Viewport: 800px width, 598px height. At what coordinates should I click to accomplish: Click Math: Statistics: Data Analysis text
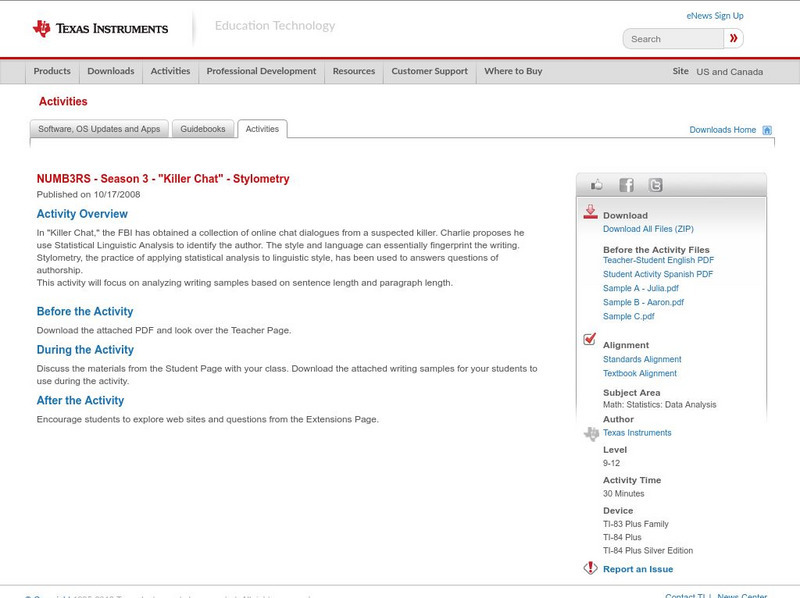tap(660, 405)
